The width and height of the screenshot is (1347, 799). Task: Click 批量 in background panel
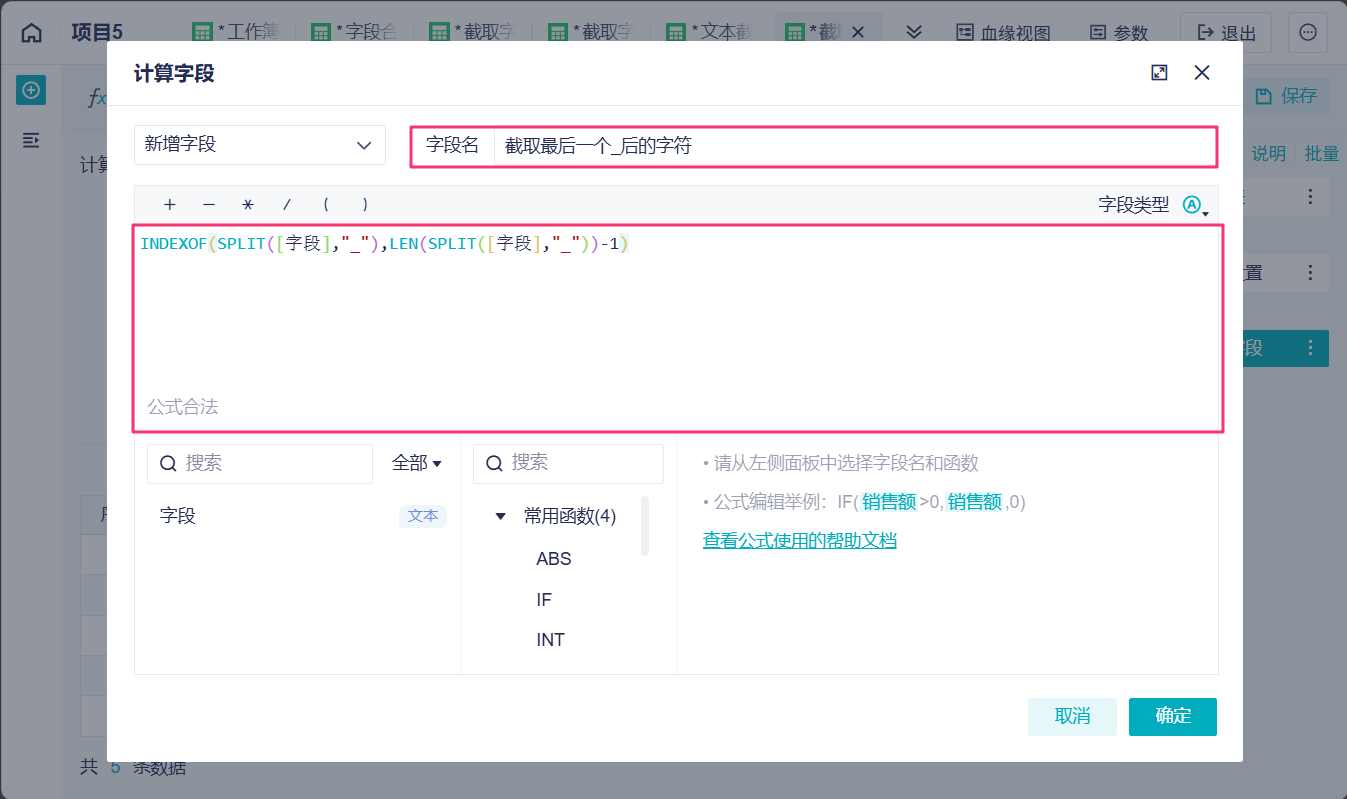(x=1322, y=154)
